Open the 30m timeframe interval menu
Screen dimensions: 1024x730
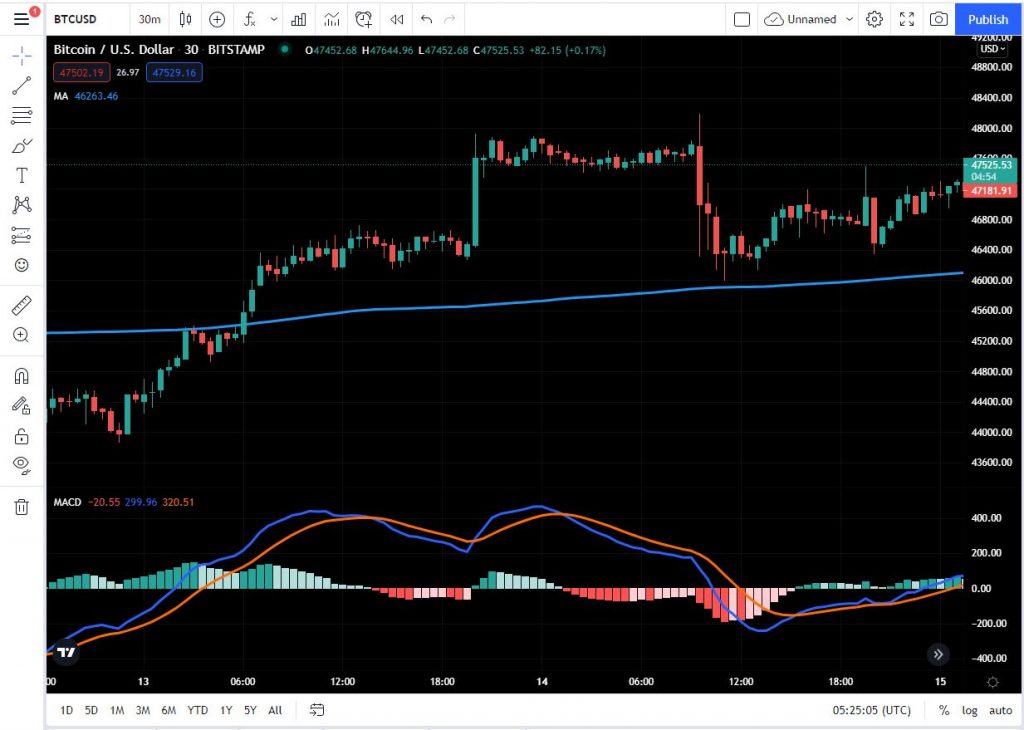click(x=150, y=20)
